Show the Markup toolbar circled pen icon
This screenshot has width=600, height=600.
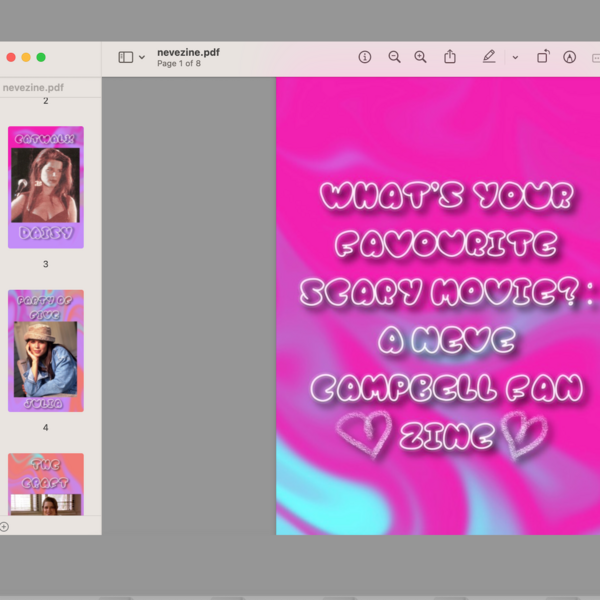click(x=569, y=57)
